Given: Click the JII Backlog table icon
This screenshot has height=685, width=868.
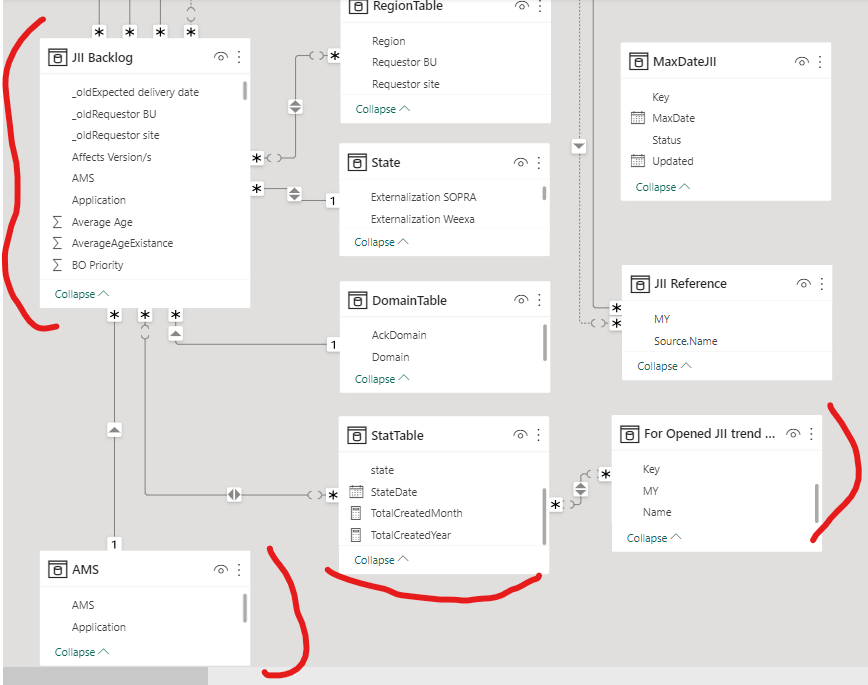Looking at the screenshot, I should [58, 57].
